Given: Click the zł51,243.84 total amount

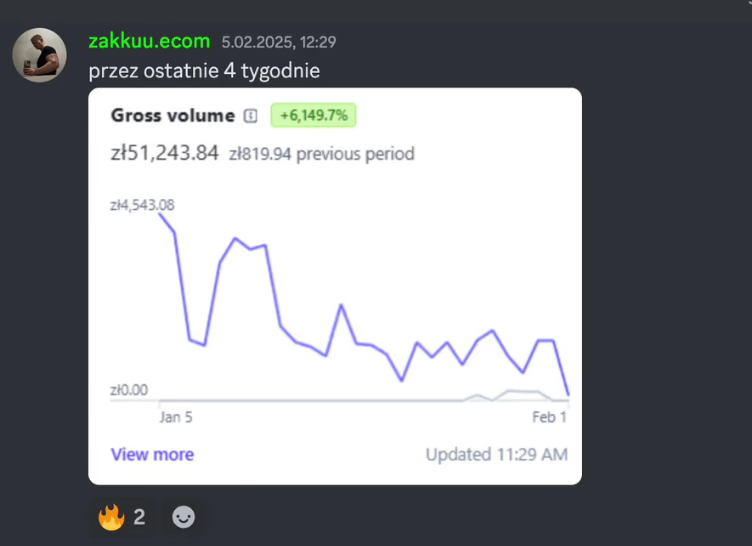Looking at the screenshot, I should tap(164, 153).
